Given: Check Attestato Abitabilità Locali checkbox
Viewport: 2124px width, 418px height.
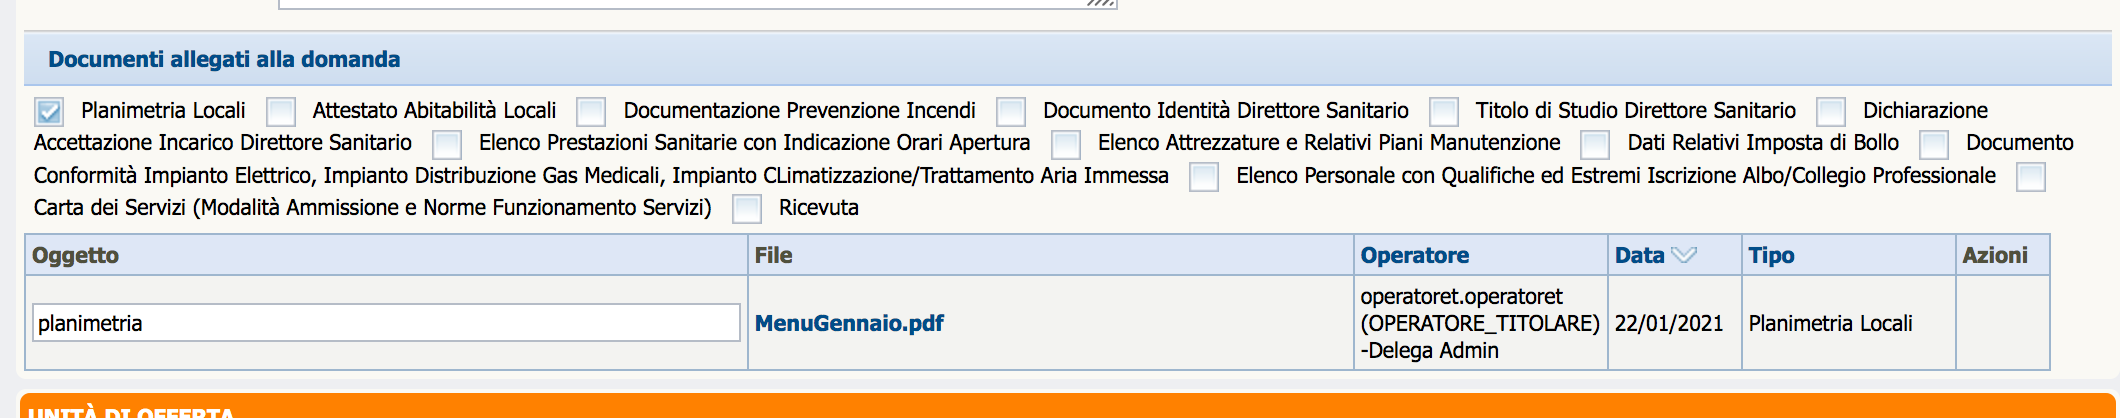Looking at the screenshot, I should coord(281,112).
